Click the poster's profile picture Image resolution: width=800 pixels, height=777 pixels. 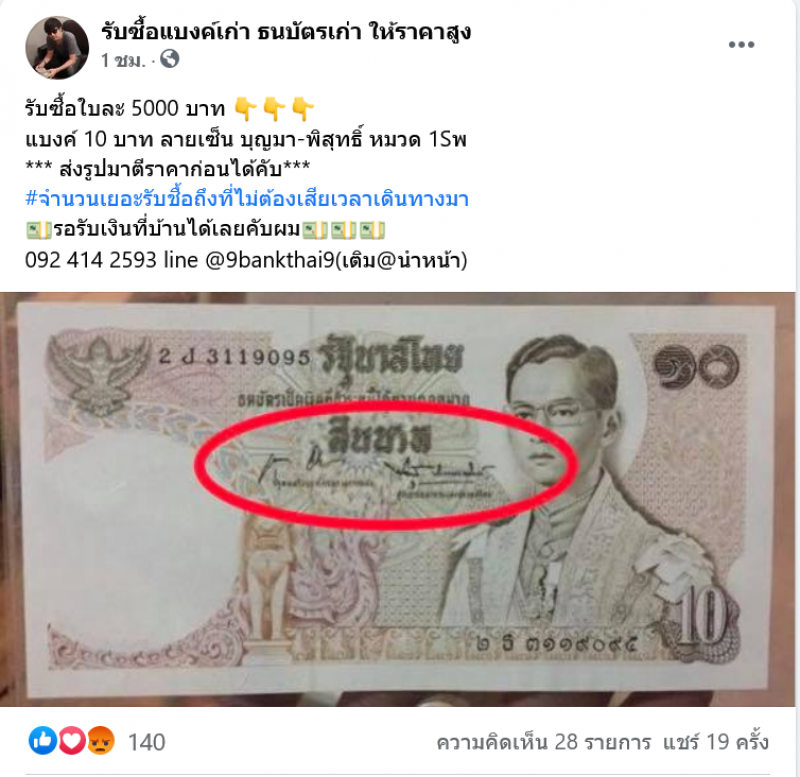pos(57,47)
